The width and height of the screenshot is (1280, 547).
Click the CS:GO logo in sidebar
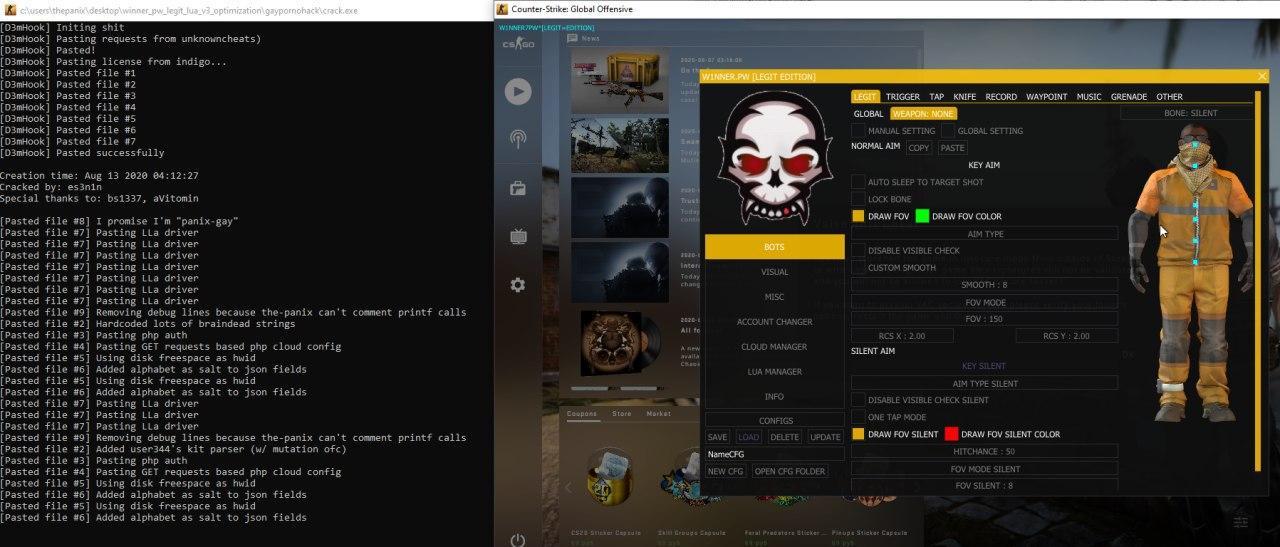click(518, 45)
